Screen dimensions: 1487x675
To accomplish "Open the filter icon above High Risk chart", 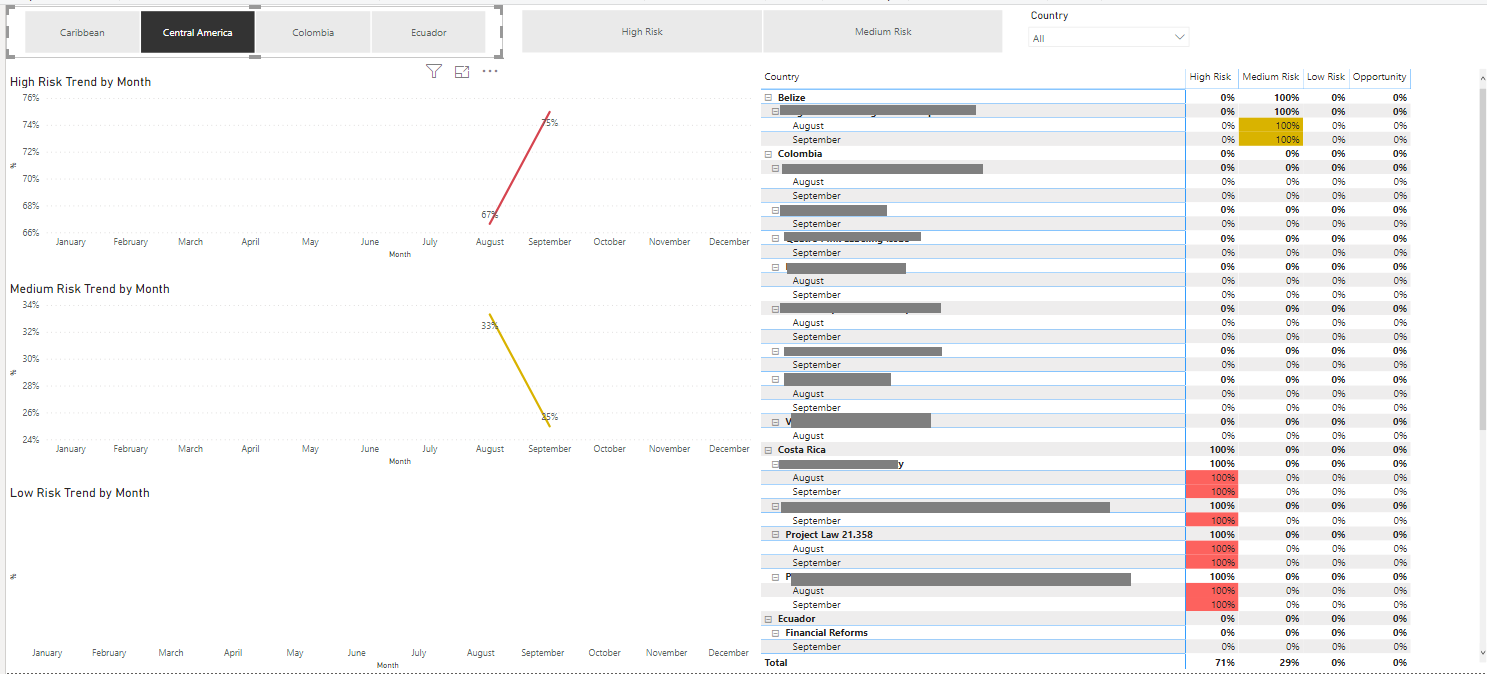I will click(433, 71).
